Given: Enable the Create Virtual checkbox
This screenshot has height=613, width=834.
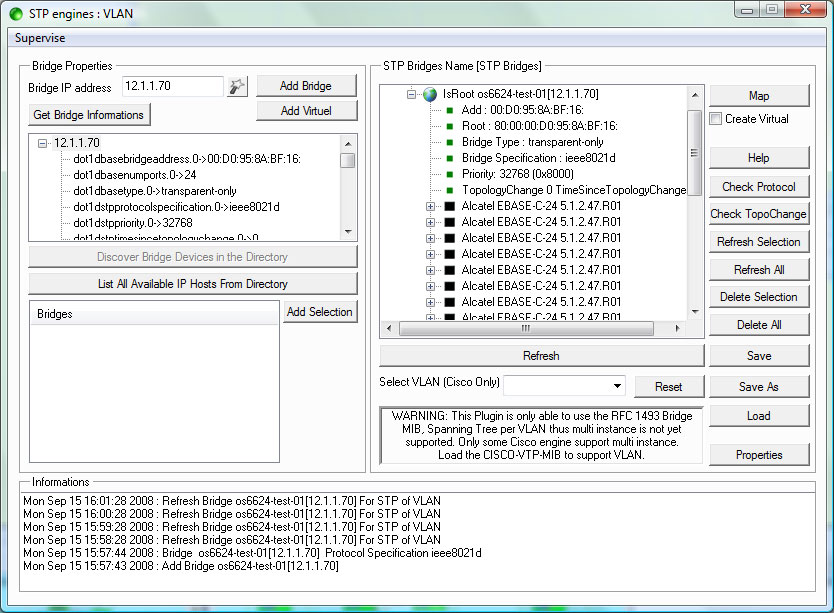Looking at the screenshot, I should tap(716, 119).
